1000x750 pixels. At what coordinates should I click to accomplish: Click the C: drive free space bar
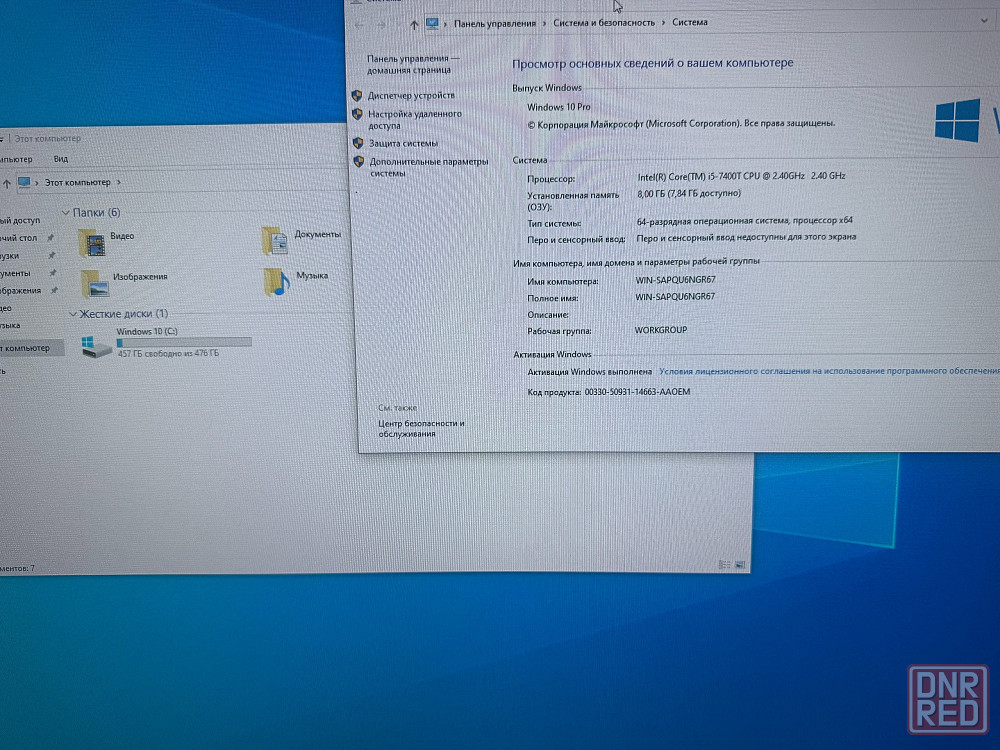coord(184,342)
